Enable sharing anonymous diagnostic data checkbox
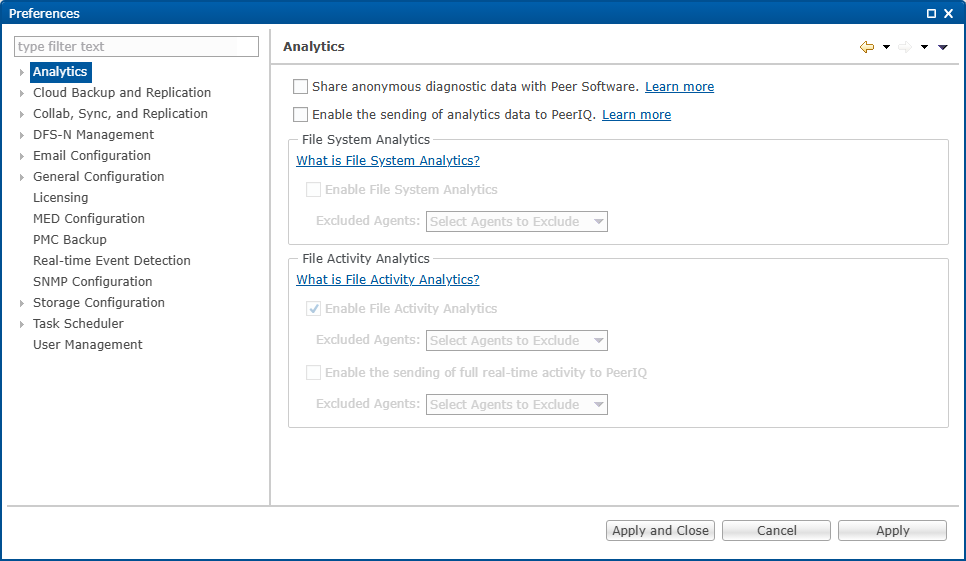The width and height of the screenshot is (966, 561). pos(301,87)
